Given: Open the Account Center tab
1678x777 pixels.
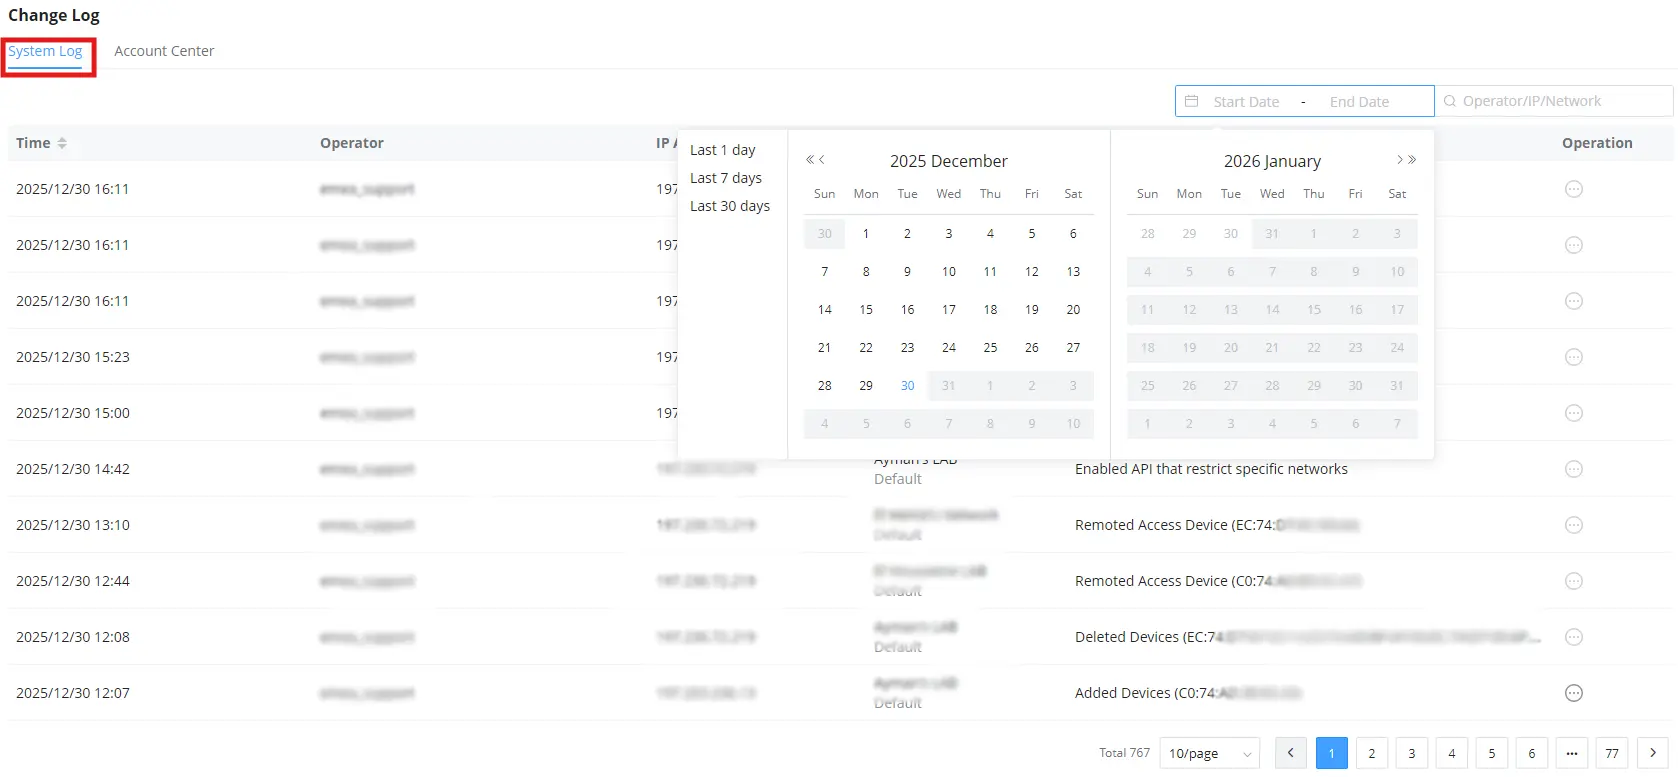Looking at the screenshot, I should (x=164, y=51).
